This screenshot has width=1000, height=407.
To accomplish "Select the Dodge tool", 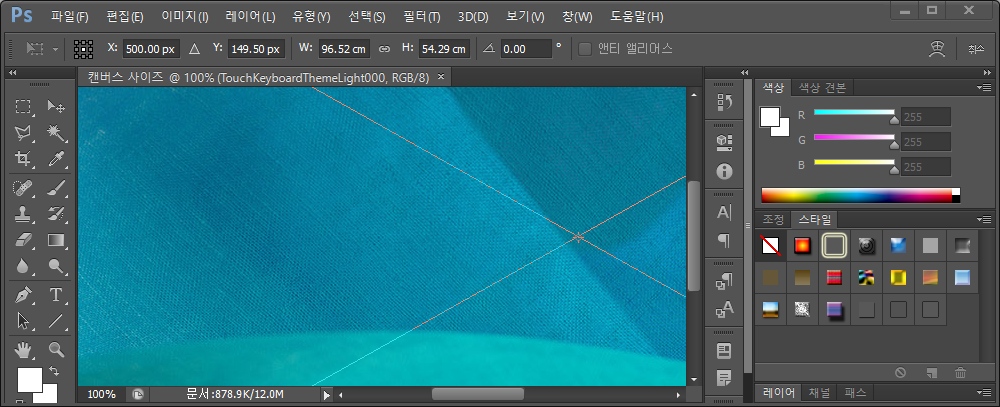I will 56,265.
